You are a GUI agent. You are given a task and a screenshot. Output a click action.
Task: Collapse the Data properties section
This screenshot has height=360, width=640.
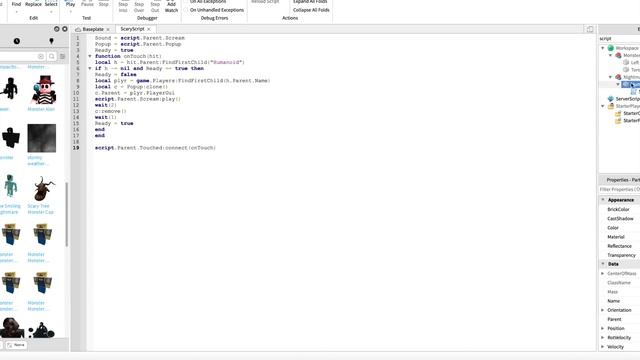[603, 264]
